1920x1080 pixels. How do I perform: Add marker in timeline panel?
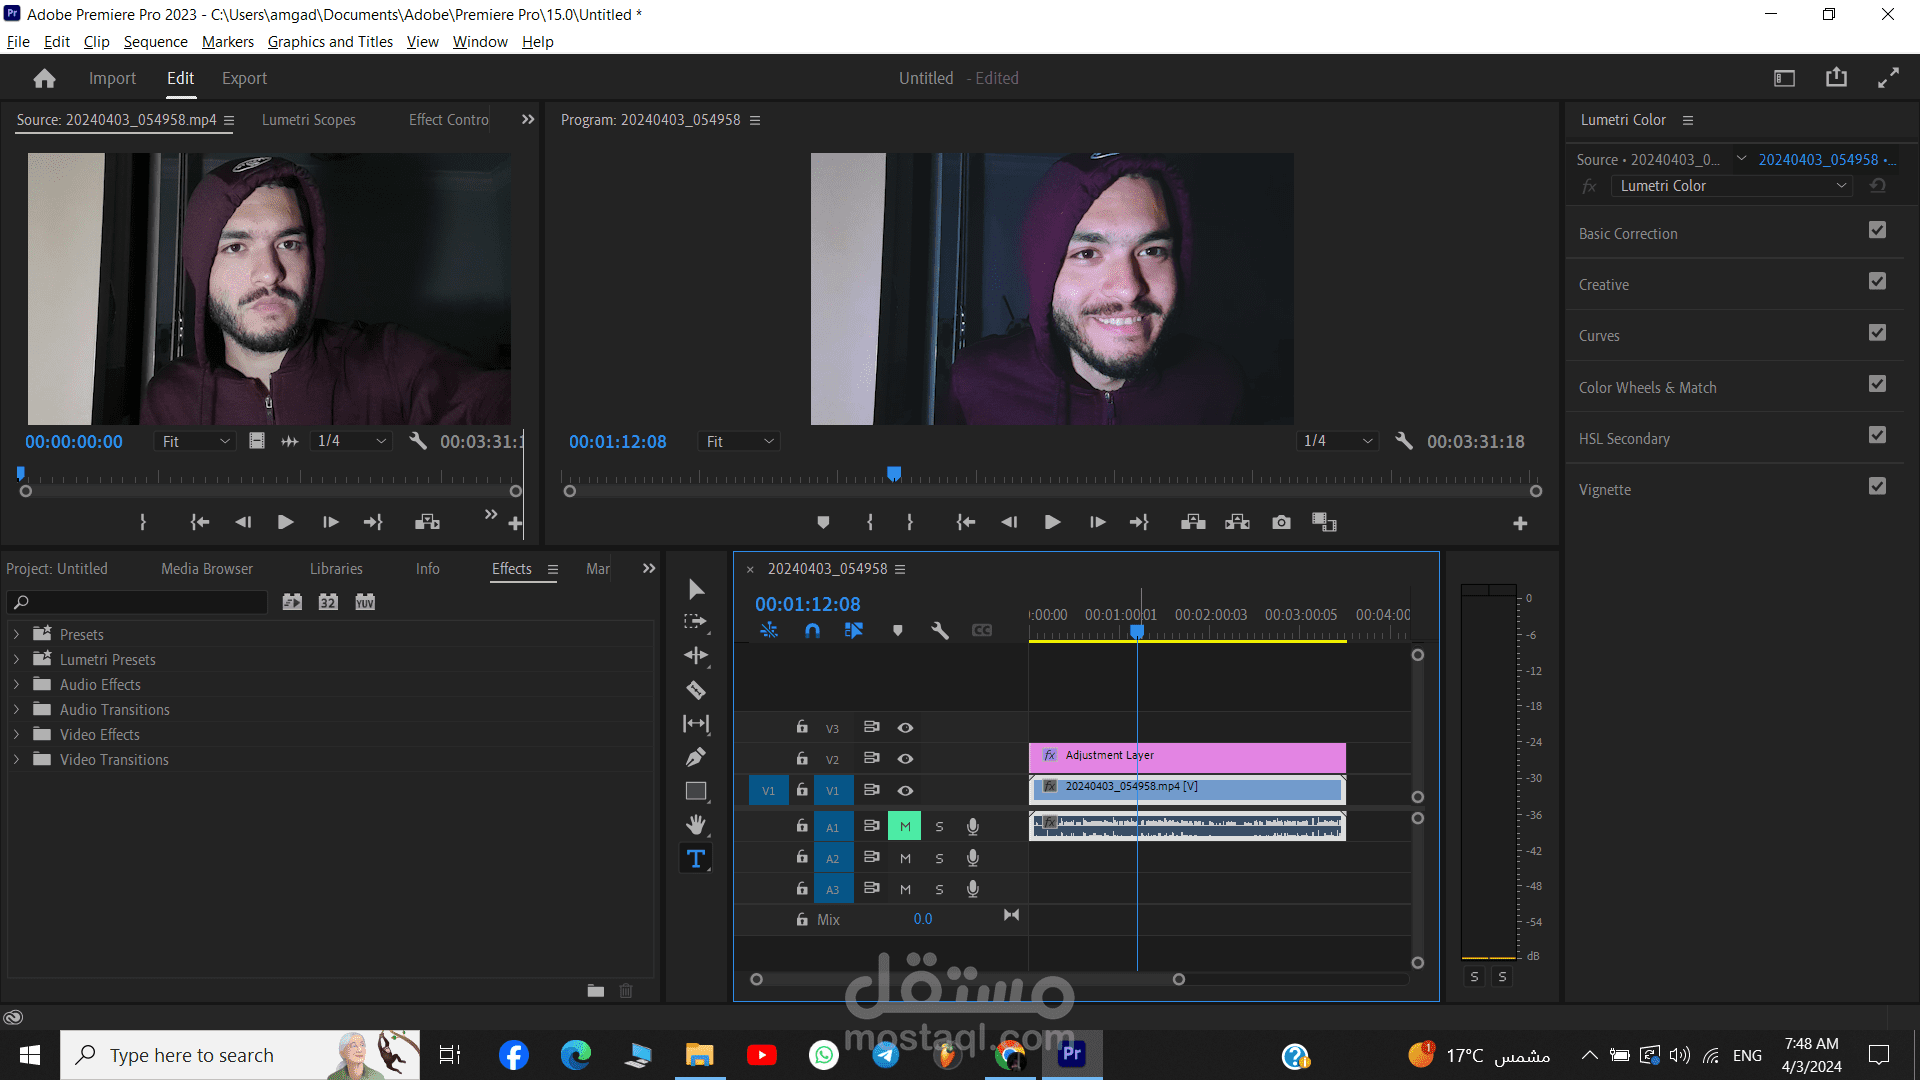[x=897, y=630]
